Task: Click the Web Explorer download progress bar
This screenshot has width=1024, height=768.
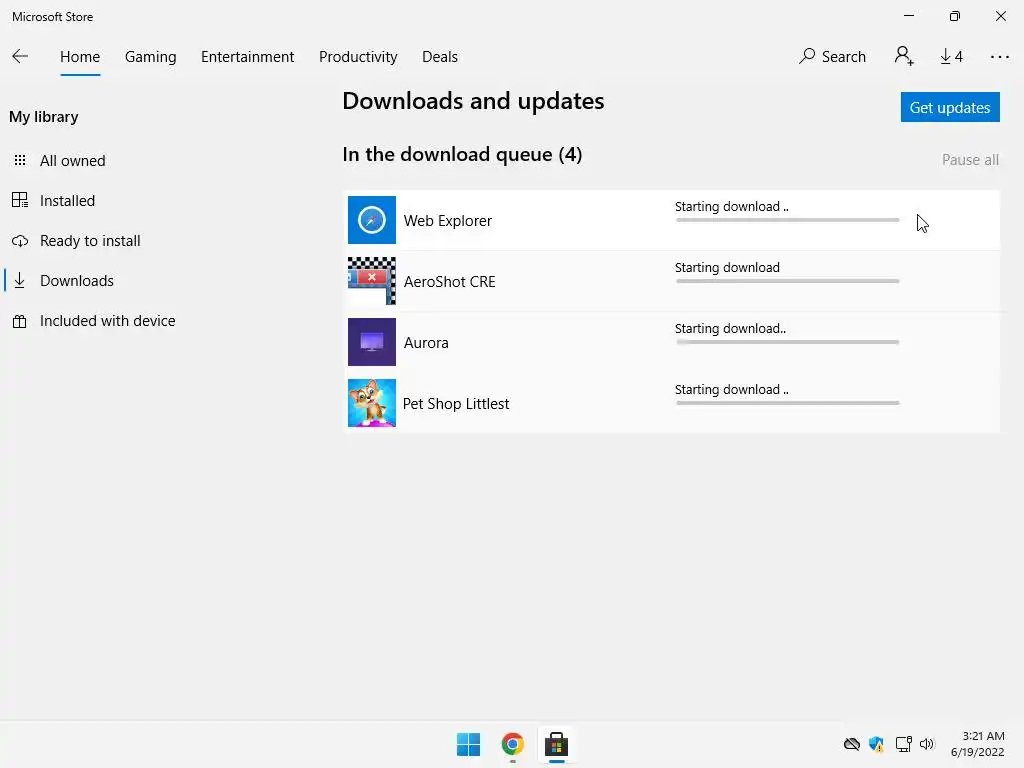Action: (x=788, y=220)
